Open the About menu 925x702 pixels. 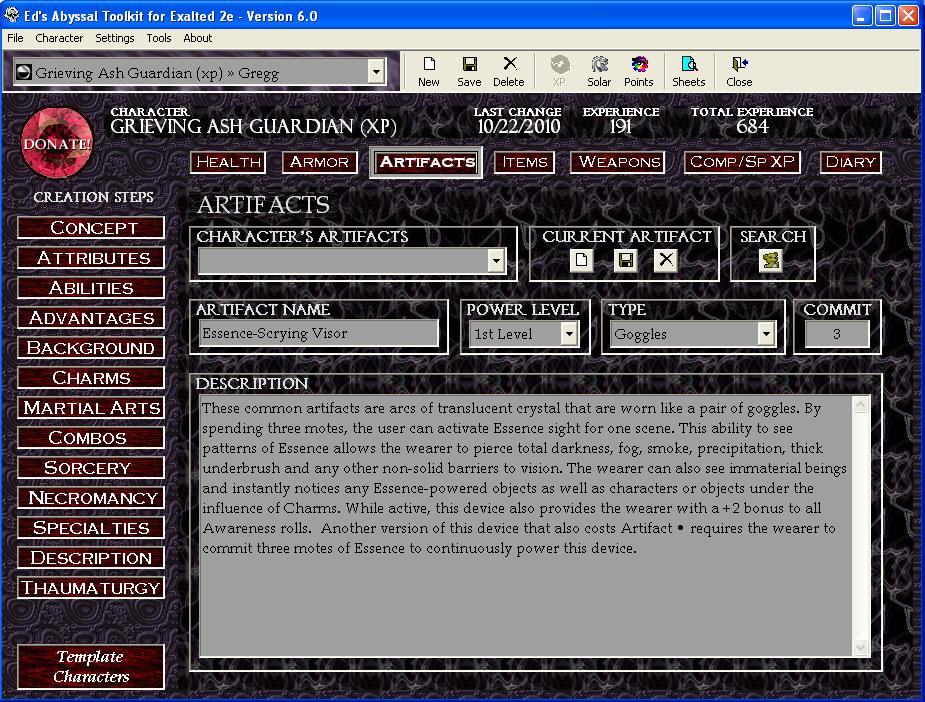coord(198,38)
